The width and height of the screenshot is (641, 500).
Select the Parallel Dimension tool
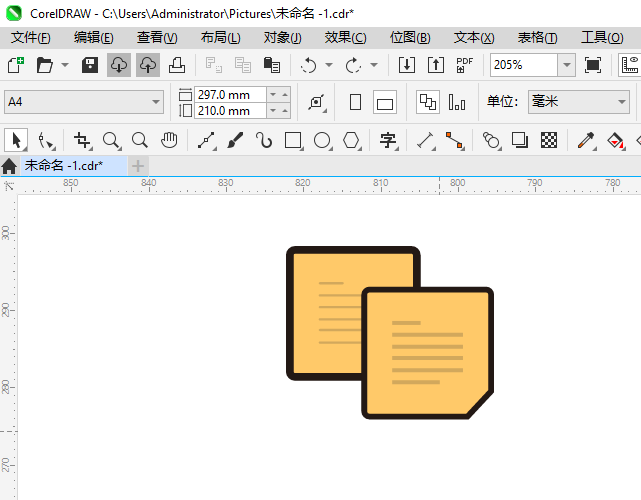(x=426, y=141)
